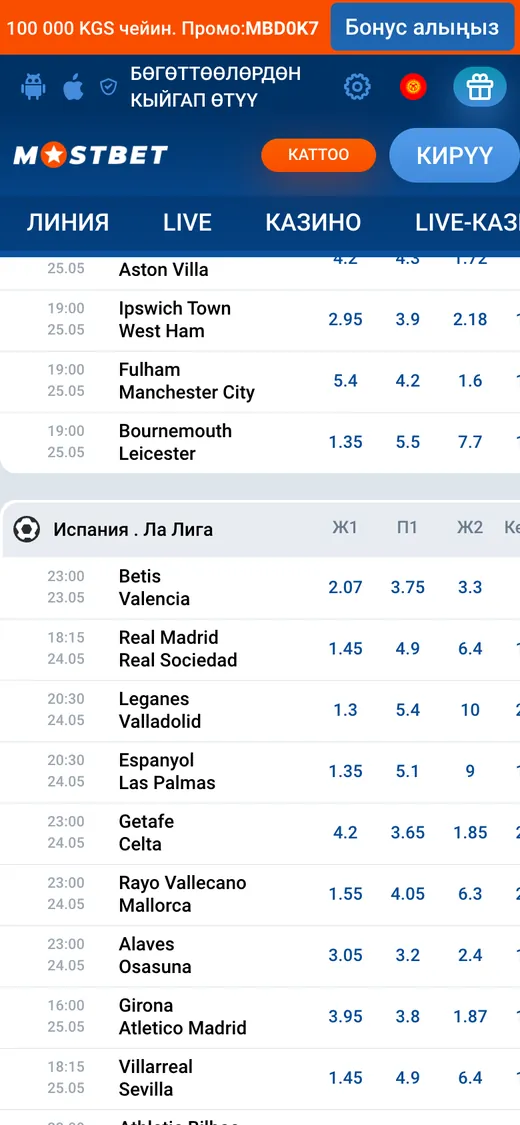Select odds 1.45 for Real Madrid win

coord(346,649)
